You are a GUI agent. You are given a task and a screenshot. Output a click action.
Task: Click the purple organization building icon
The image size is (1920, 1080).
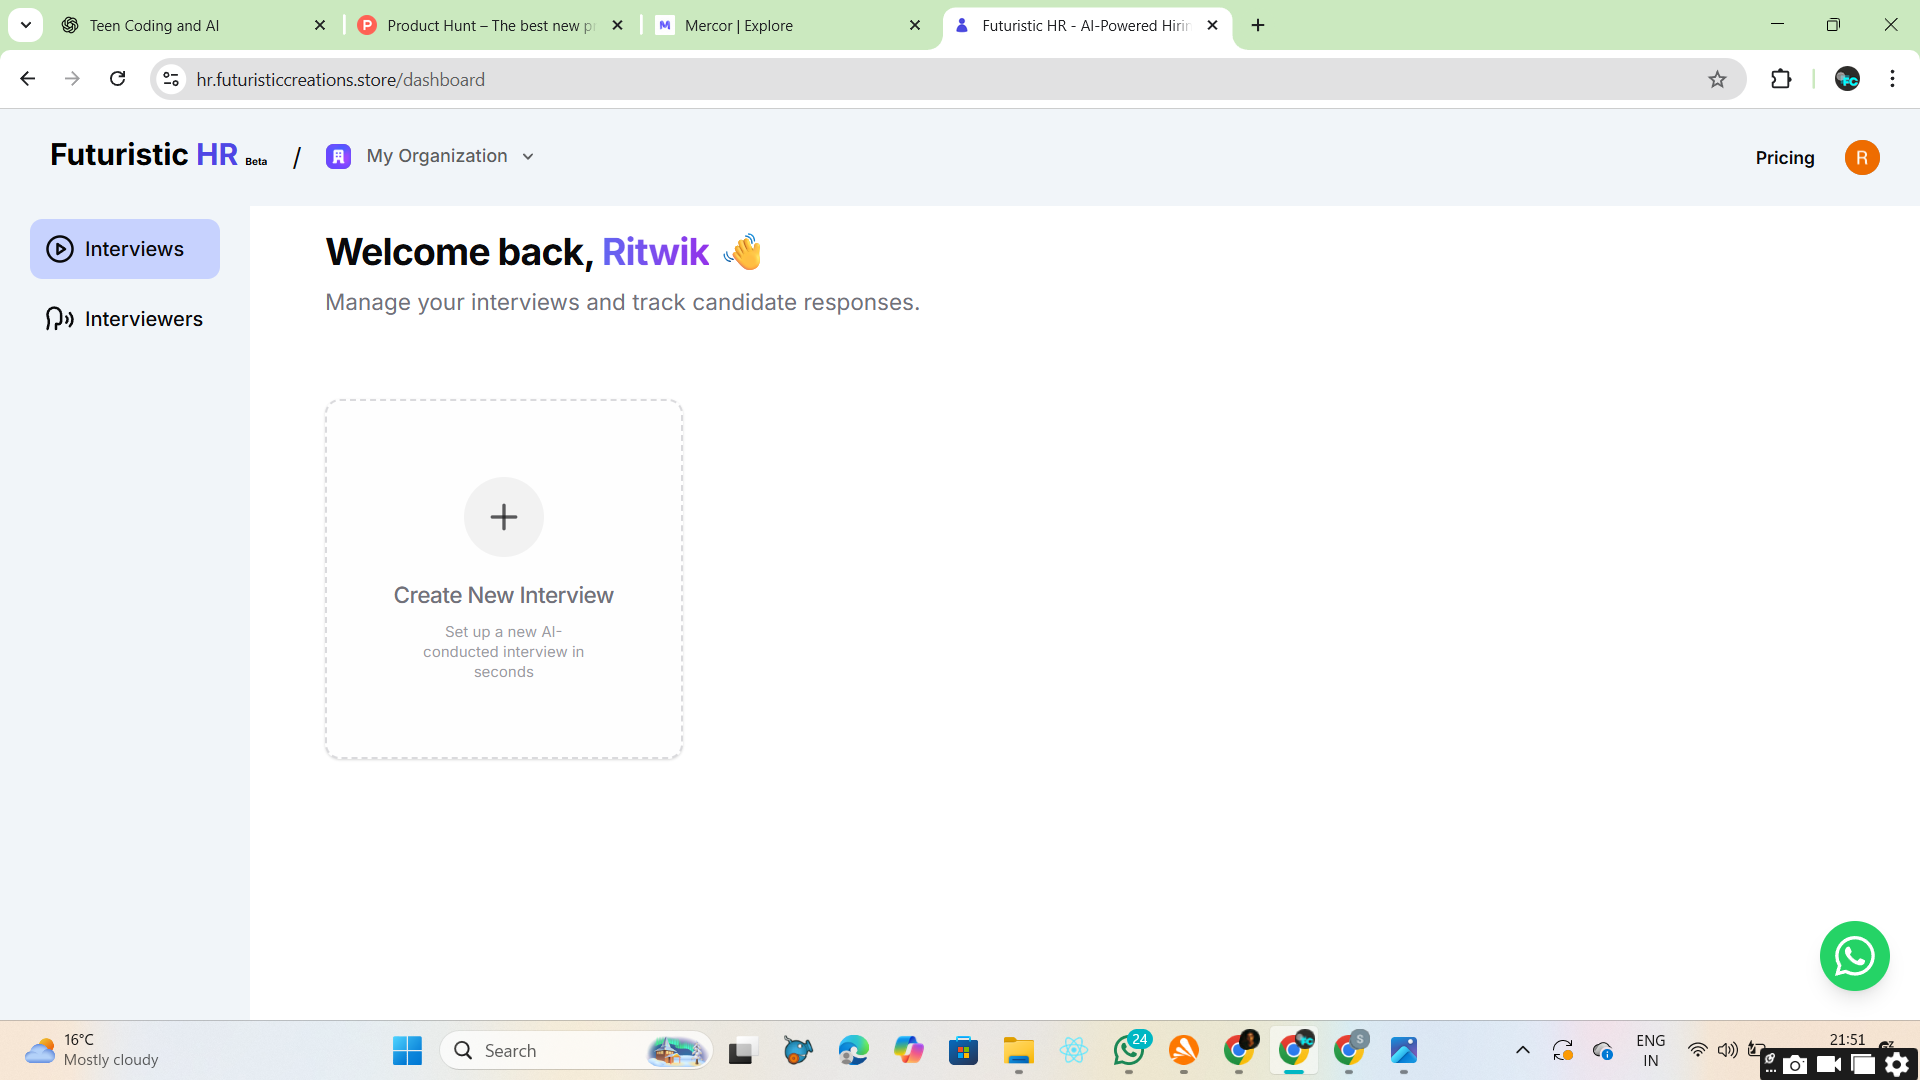338,156
